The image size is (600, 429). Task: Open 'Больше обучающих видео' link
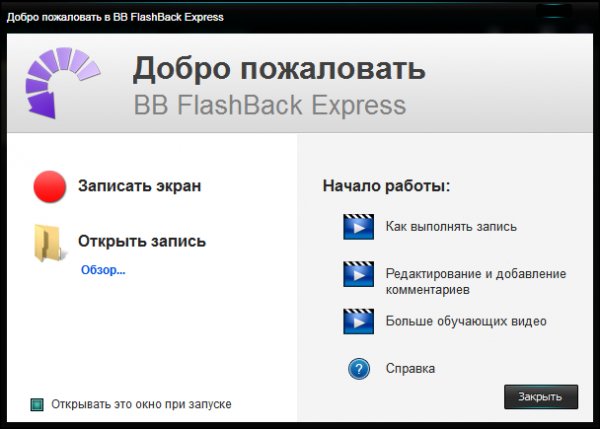click(x=466, y=321)
